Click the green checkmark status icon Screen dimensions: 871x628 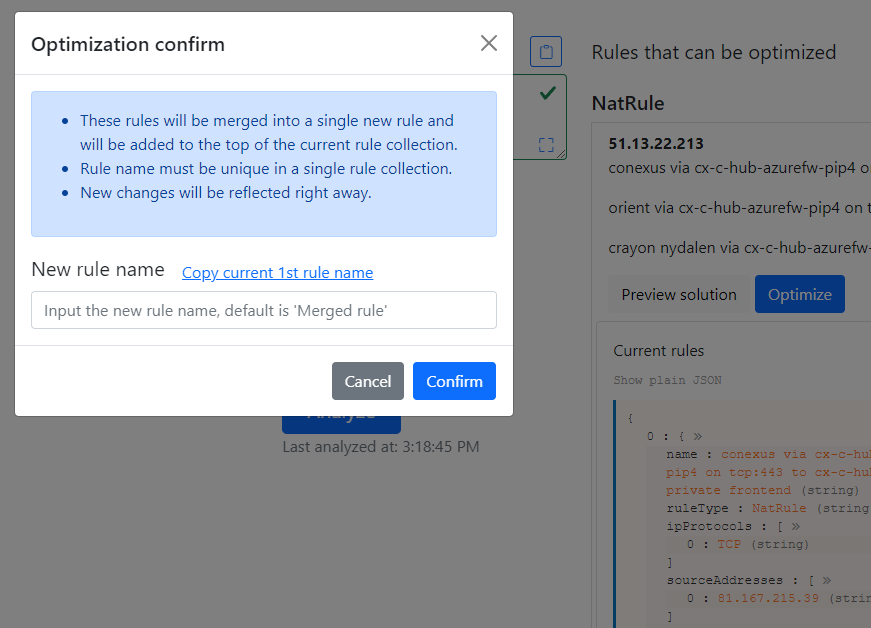[546, 92]
